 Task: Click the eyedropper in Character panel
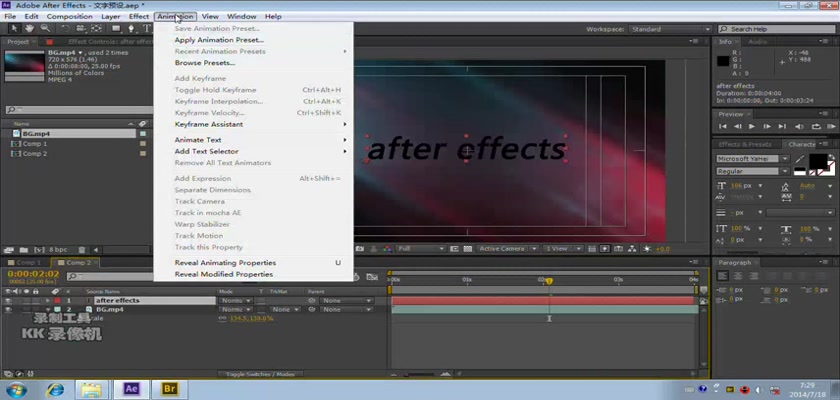[x=800, y=159]
